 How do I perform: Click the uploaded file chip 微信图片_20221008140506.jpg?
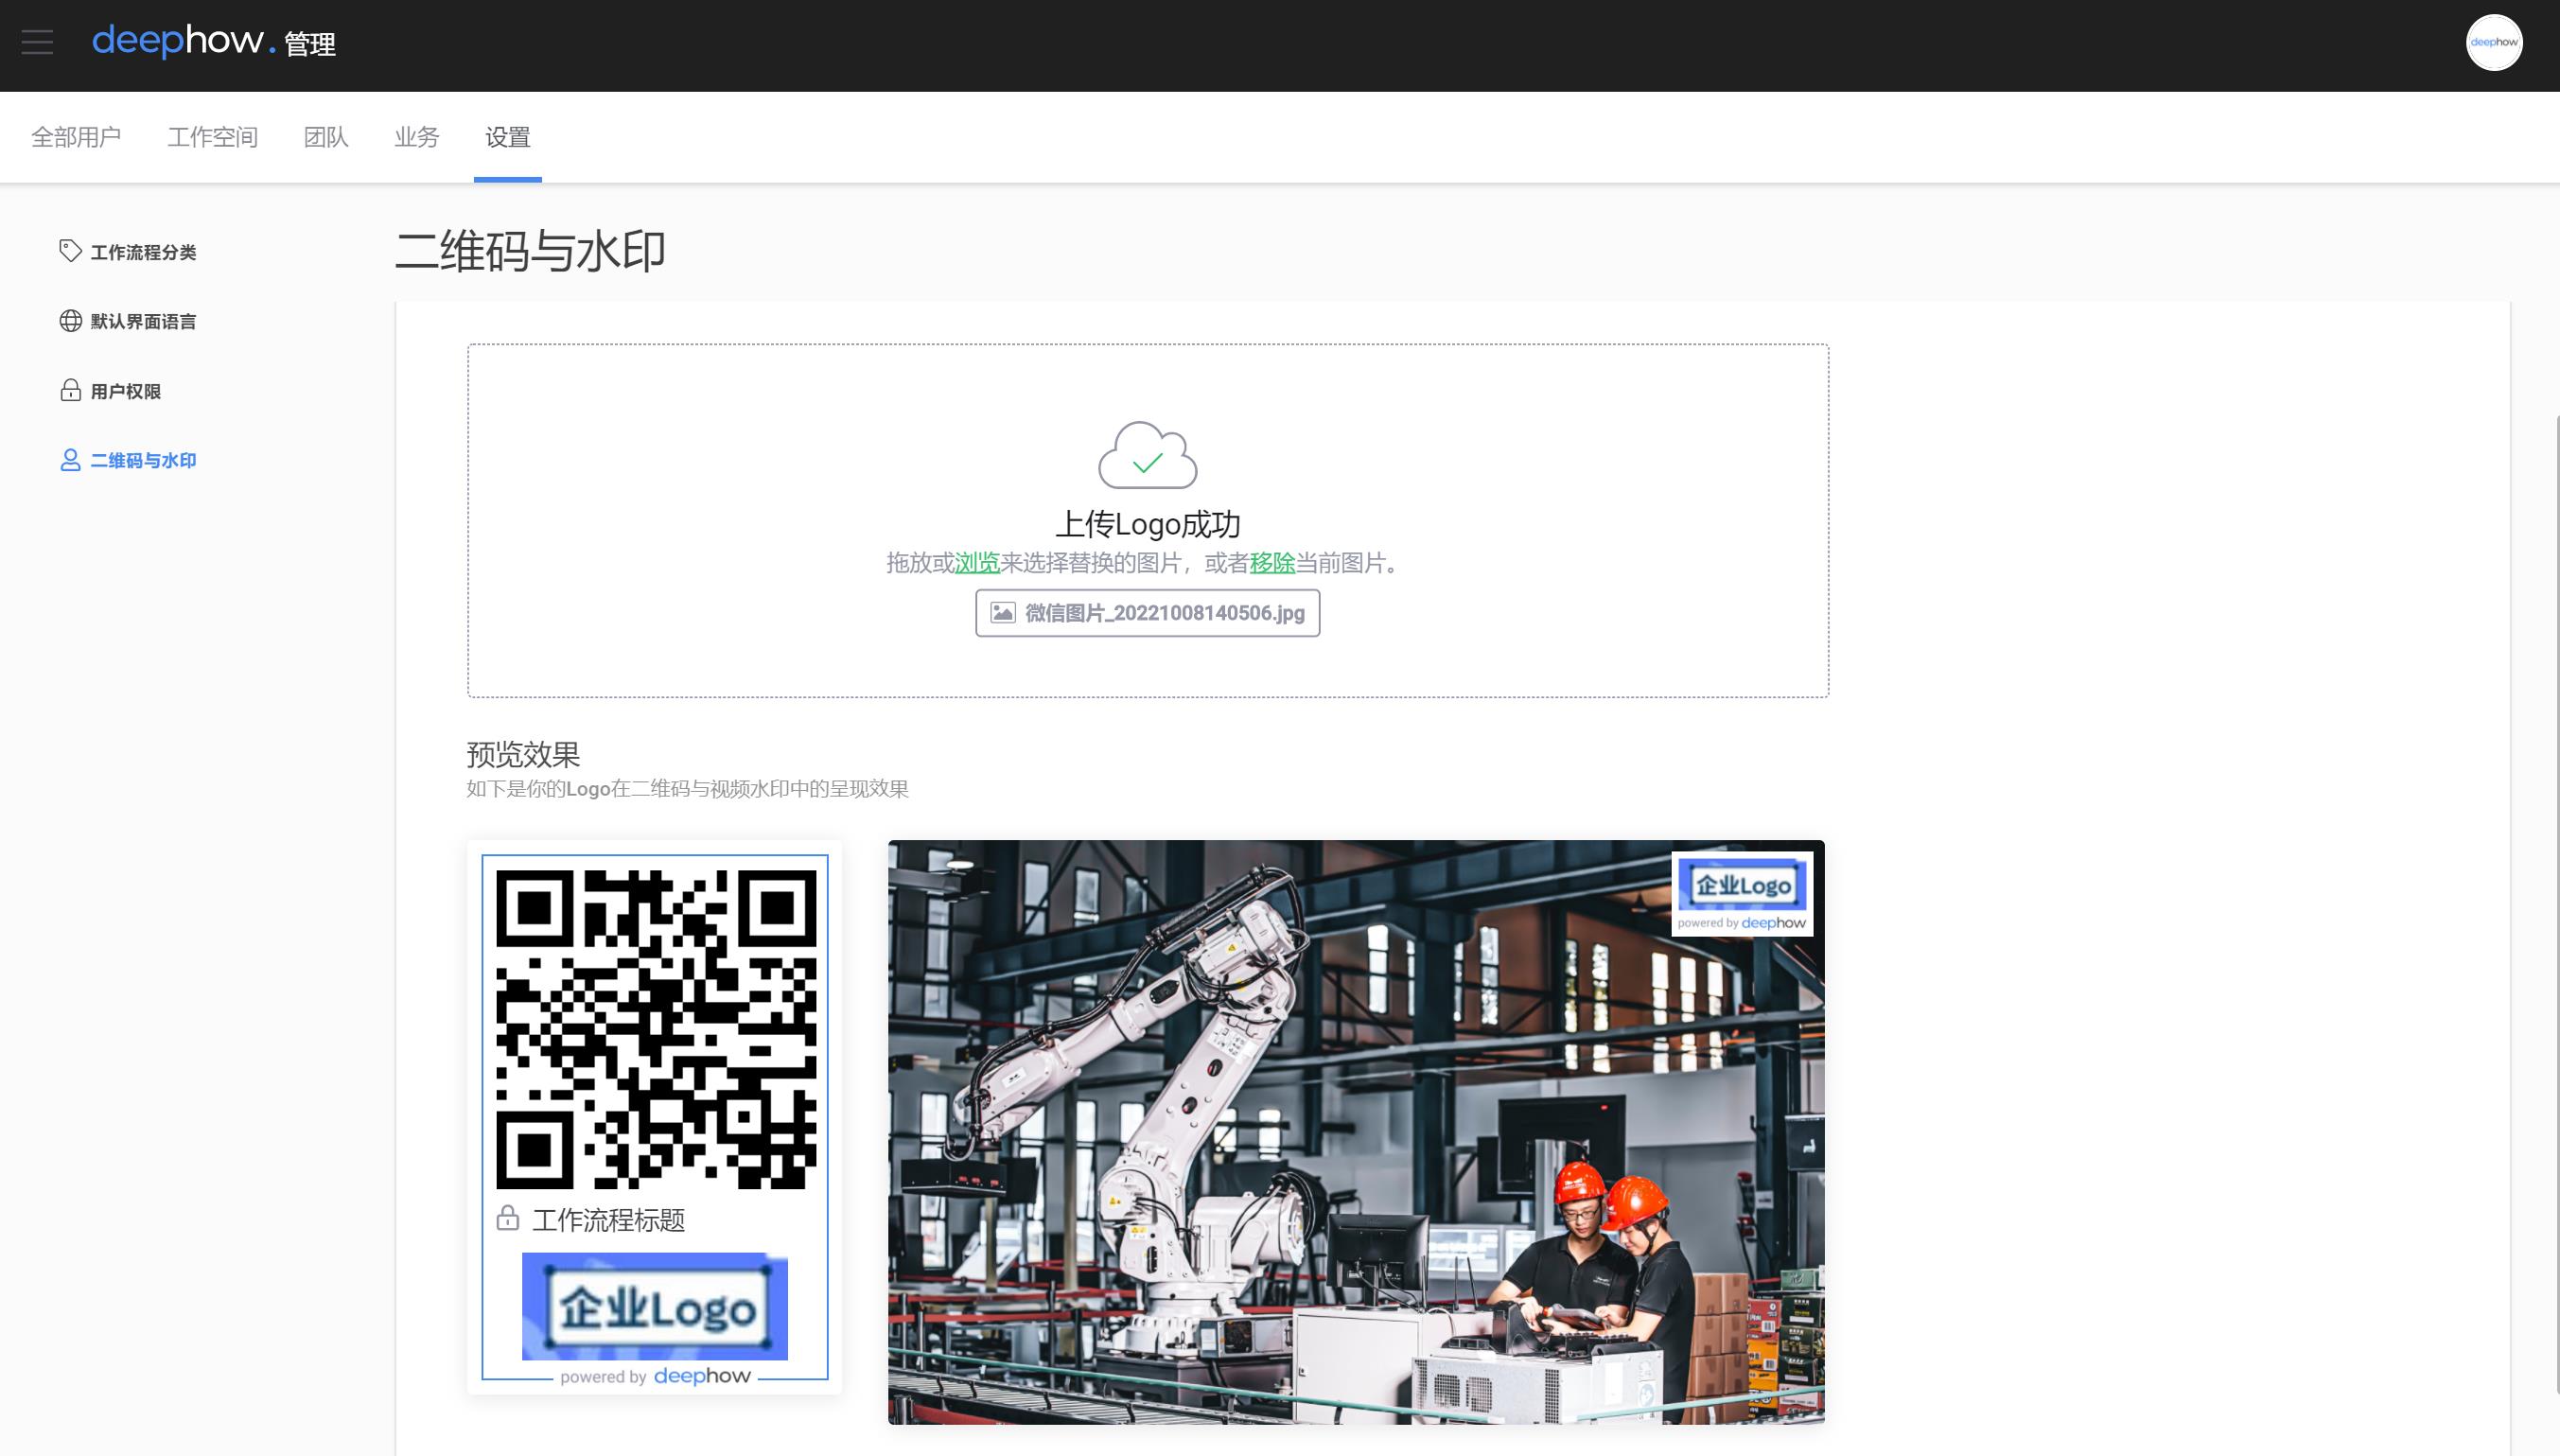tap(1148, 613)
